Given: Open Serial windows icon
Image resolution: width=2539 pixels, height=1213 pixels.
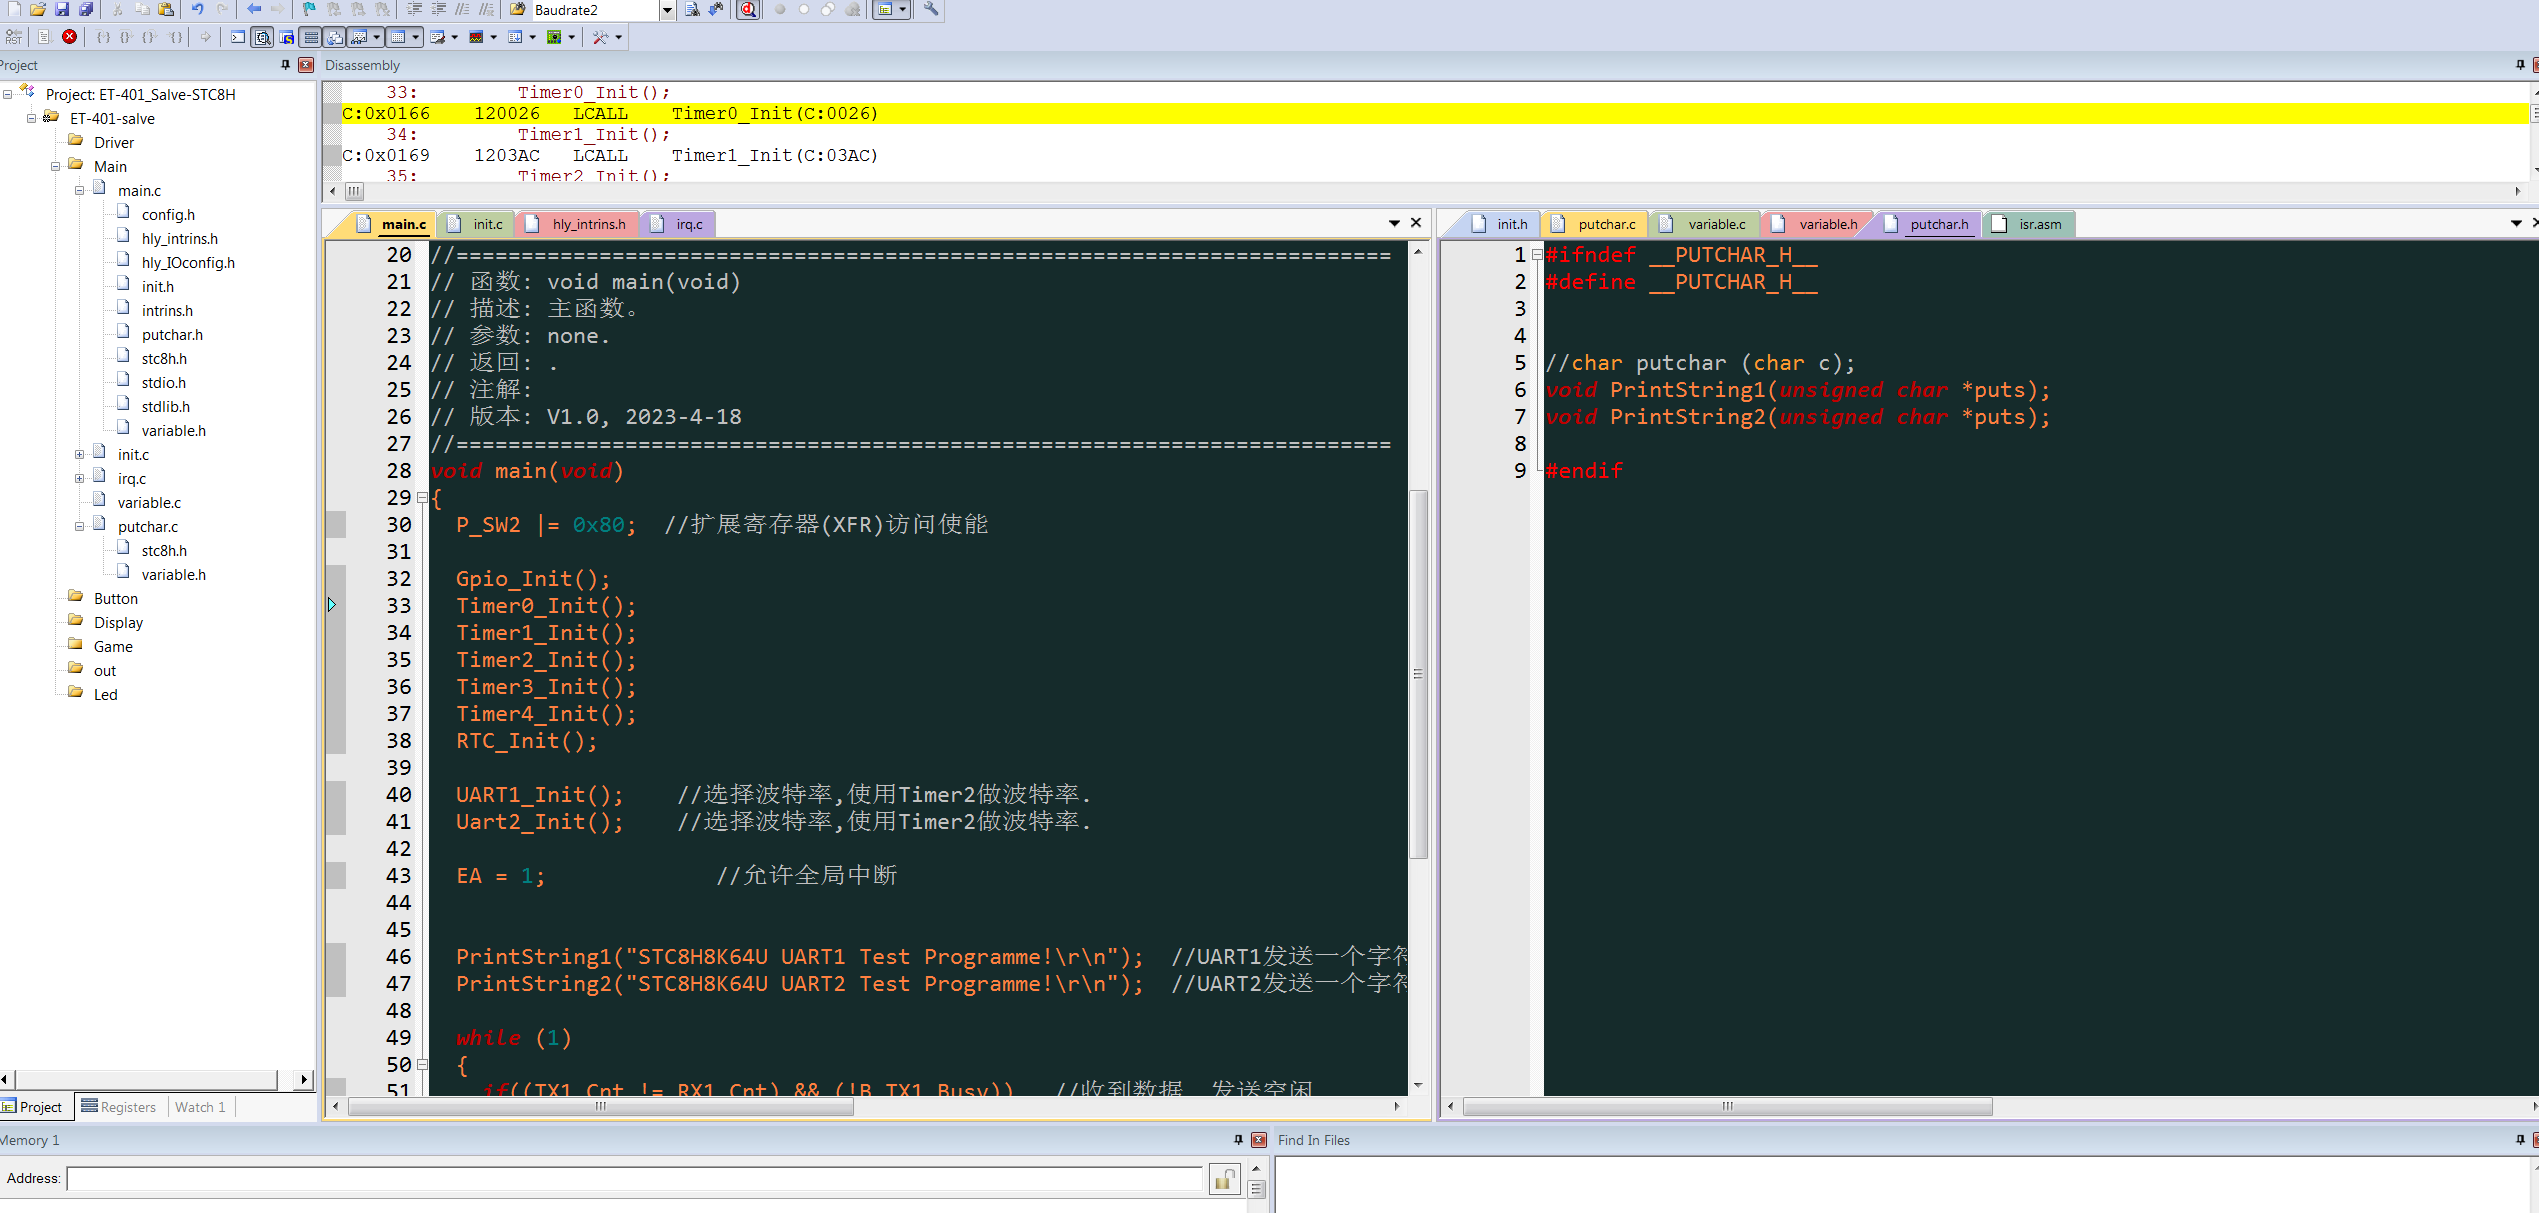Looking at the screenshot, I should [x=438, y=37].
